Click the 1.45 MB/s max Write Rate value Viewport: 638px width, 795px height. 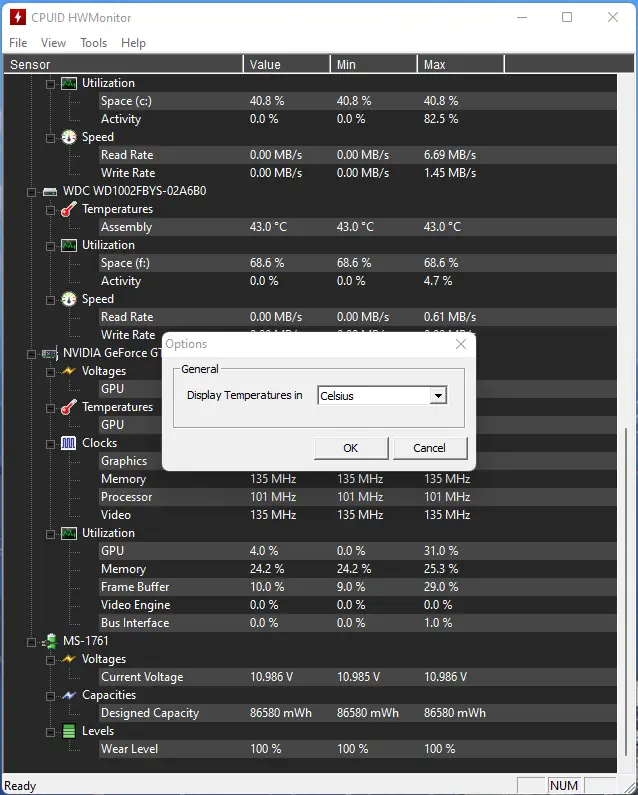coord(450,173)
